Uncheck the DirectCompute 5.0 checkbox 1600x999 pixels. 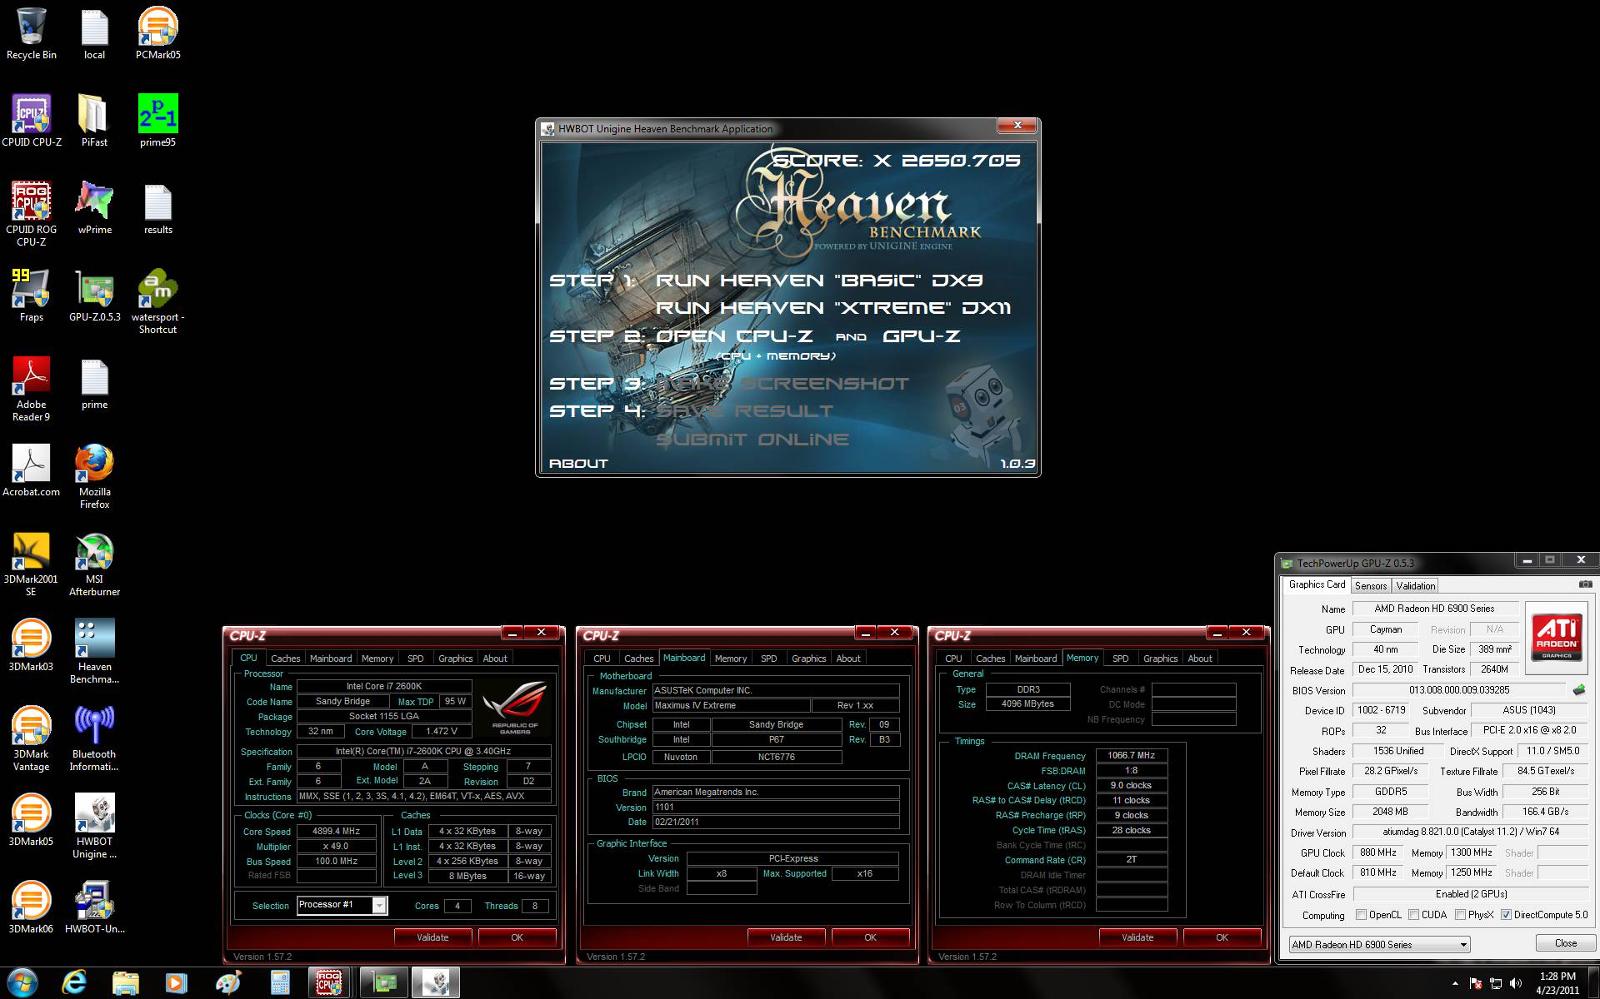[x=1506, y=915]
